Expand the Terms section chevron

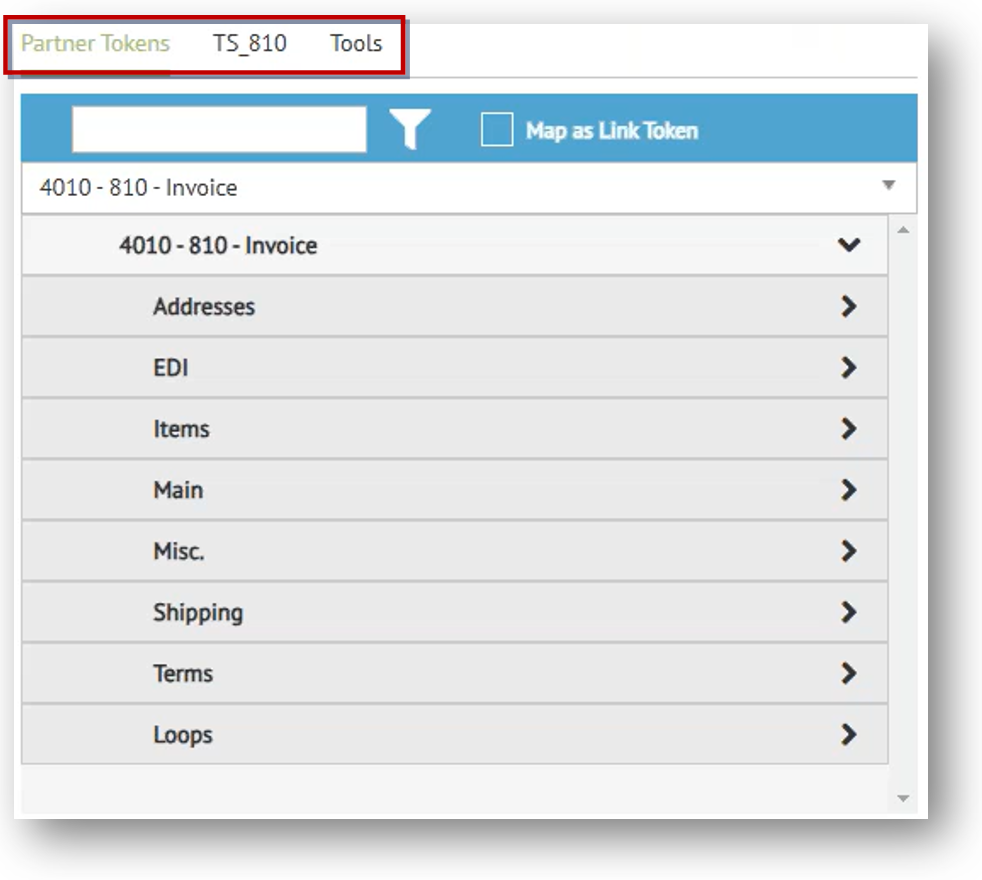point(848,673)
